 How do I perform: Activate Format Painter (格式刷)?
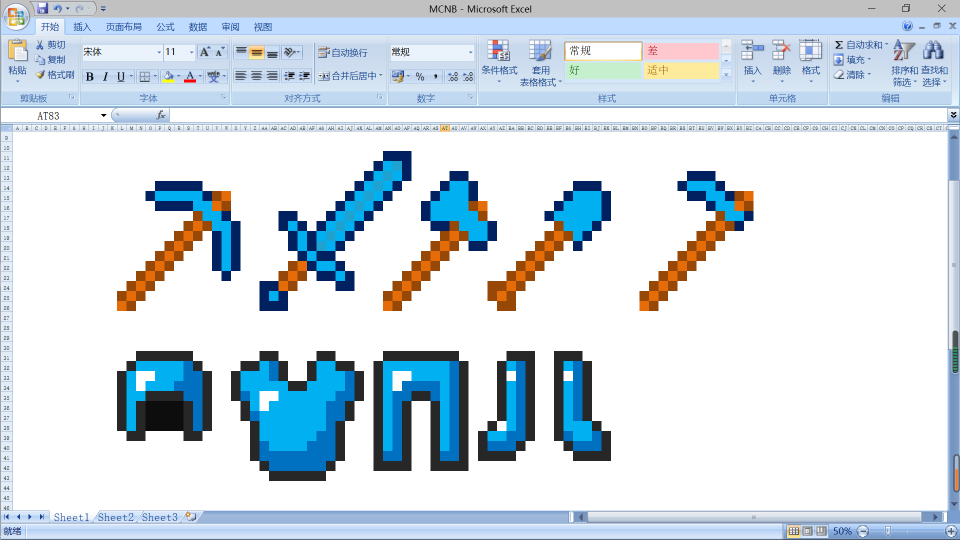click(54, 75)
